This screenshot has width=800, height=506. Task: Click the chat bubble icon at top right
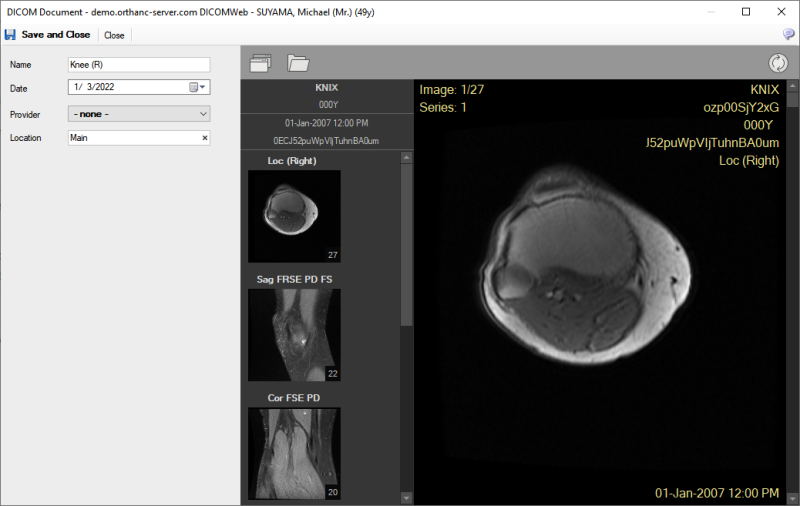[x=788, y=35]
